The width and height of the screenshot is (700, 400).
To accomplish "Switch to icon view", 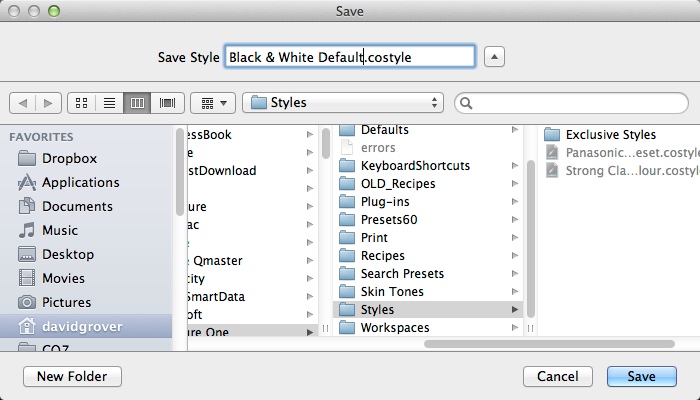I will coord(82,103).
